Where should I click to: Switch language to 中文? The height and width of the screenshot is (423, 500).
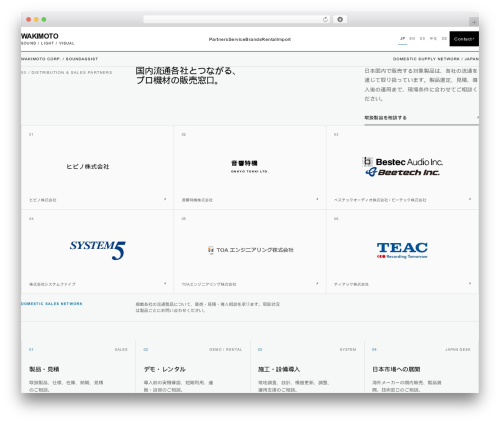433,39
